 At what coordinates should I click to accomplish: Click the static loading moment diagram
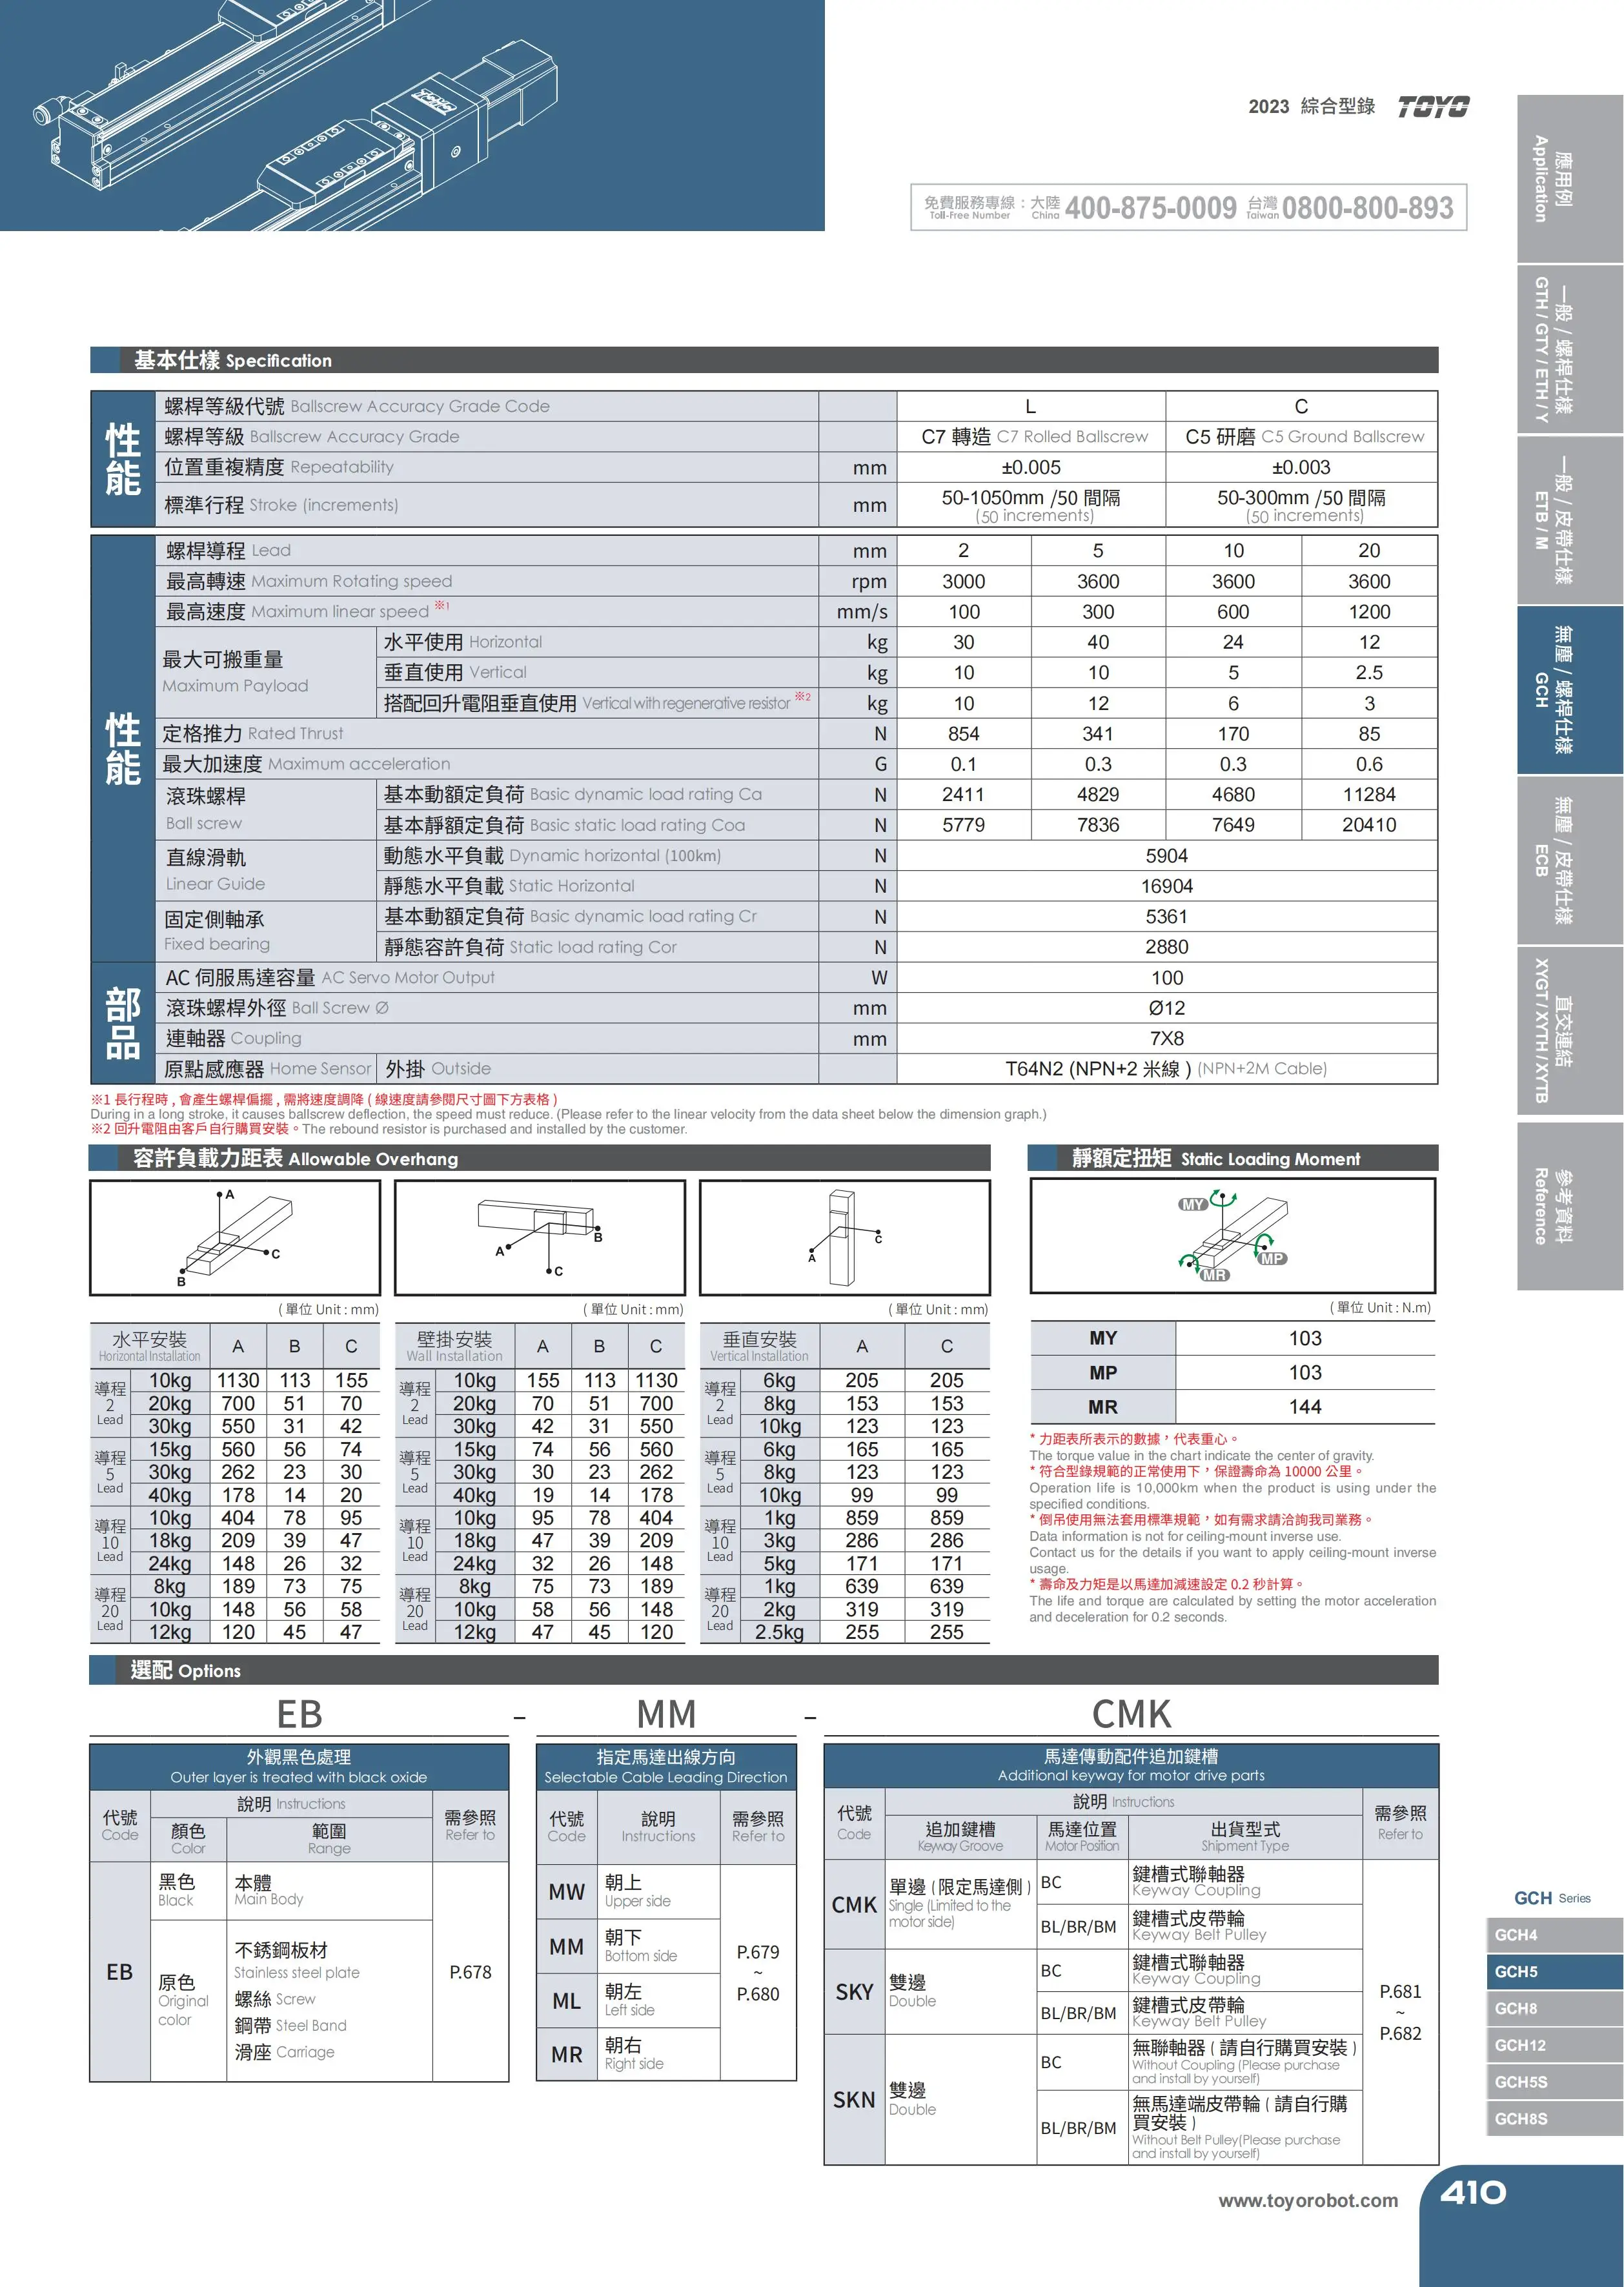coord(1233,1236)
